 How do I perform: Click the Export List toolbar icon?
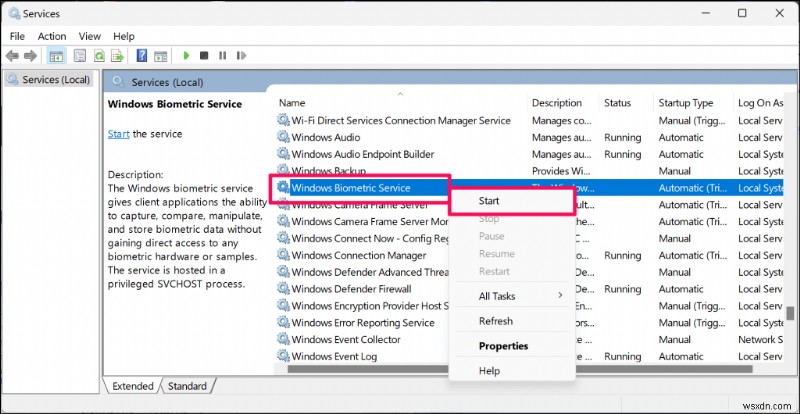coord(118,56)
